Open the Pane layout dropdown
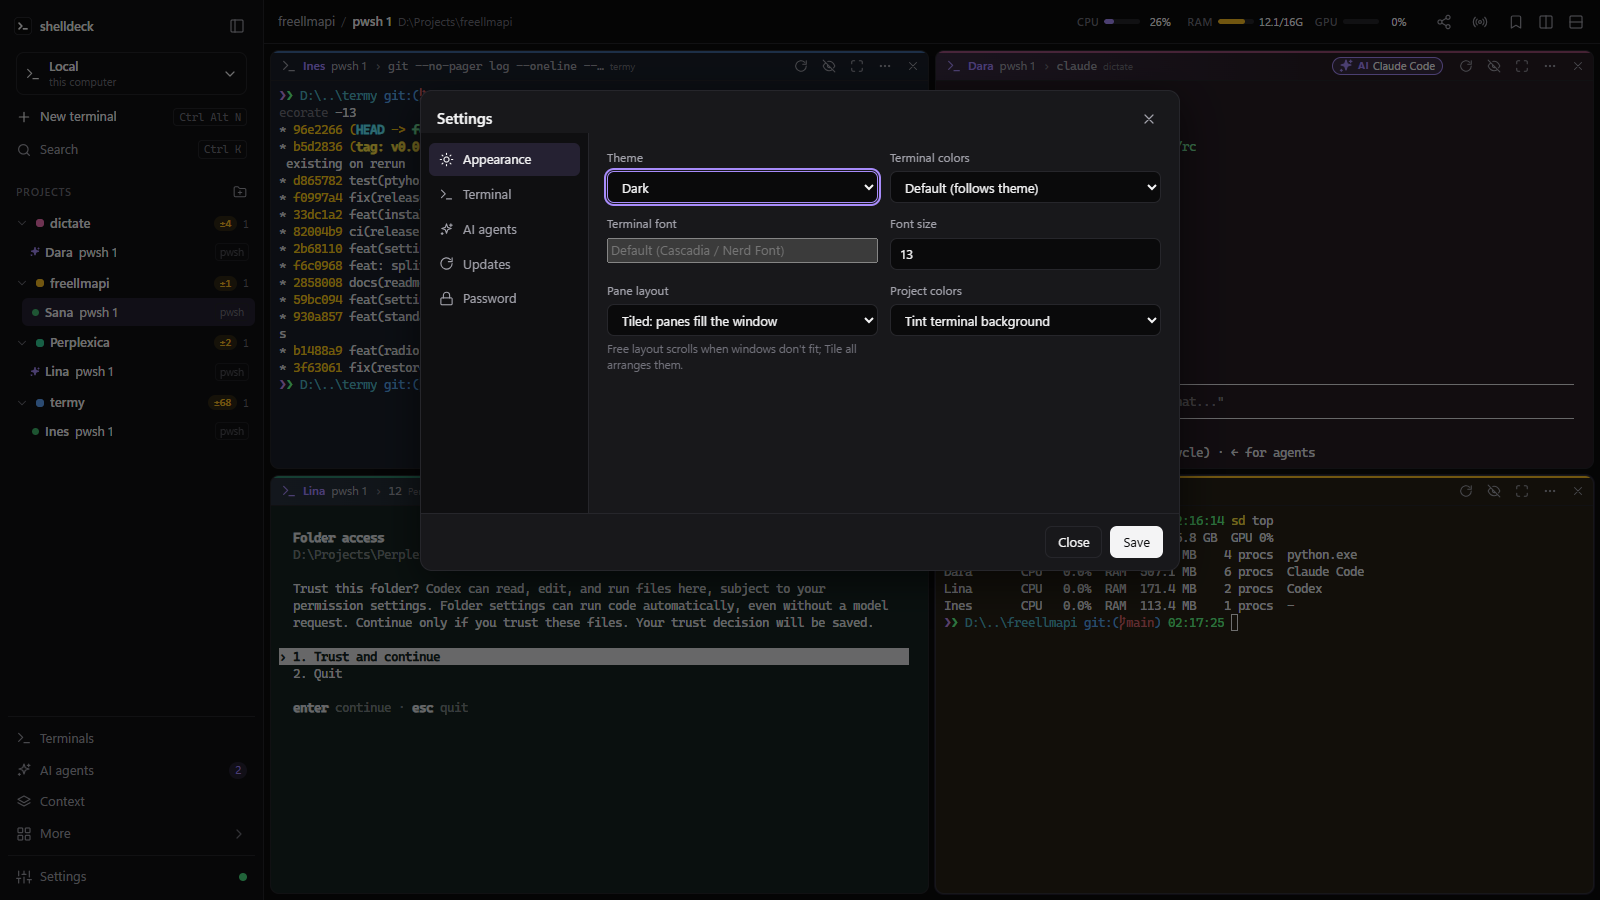Image resolution: width=1600 pixels, height=900 pixels. pyautogui.click(x=742, y=320)
